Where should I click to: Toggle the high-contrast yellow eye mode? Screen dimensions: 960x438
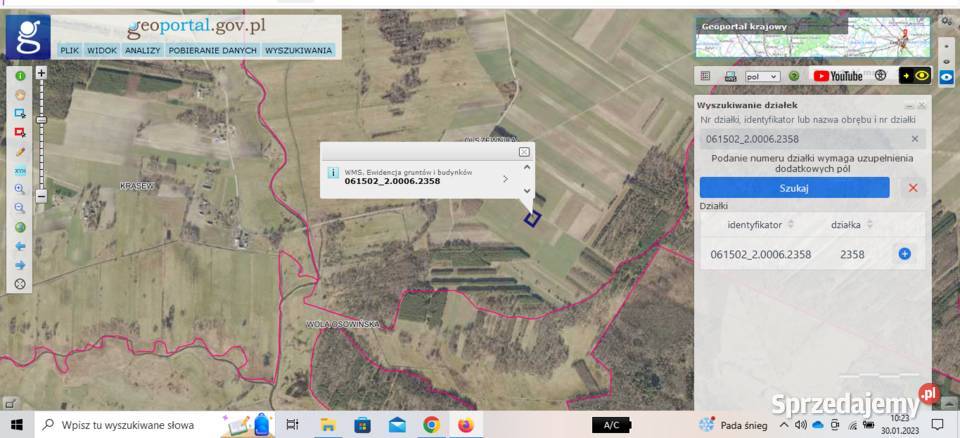(915, 76)
